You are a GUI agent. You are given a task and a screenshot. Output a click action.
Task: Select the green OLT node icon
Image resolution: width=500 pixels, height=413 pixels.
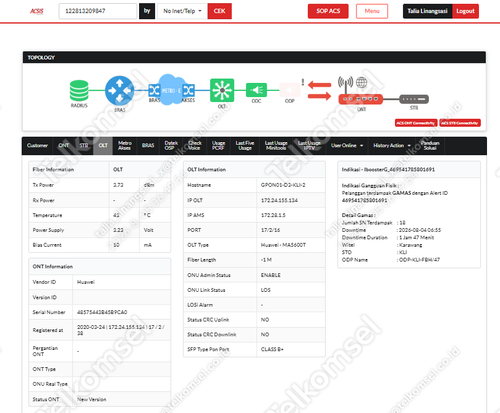click(222, 90)
